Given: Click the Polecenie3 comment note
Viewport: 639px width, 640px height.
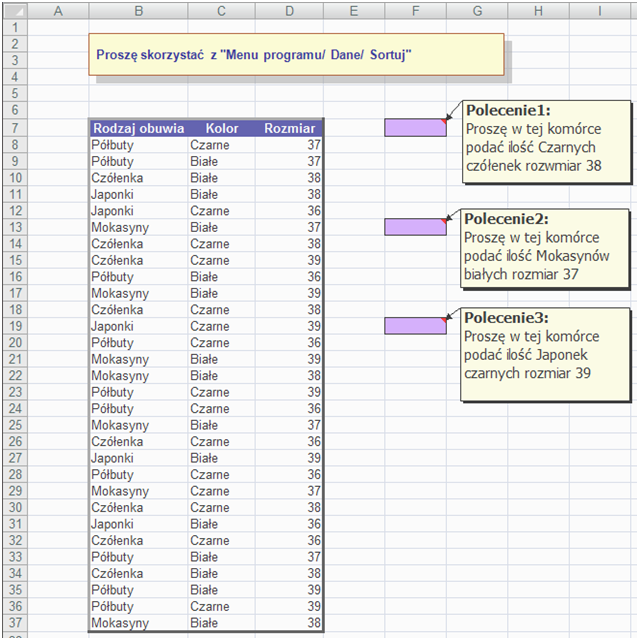Looking at the screenshot, I should 546,354.
